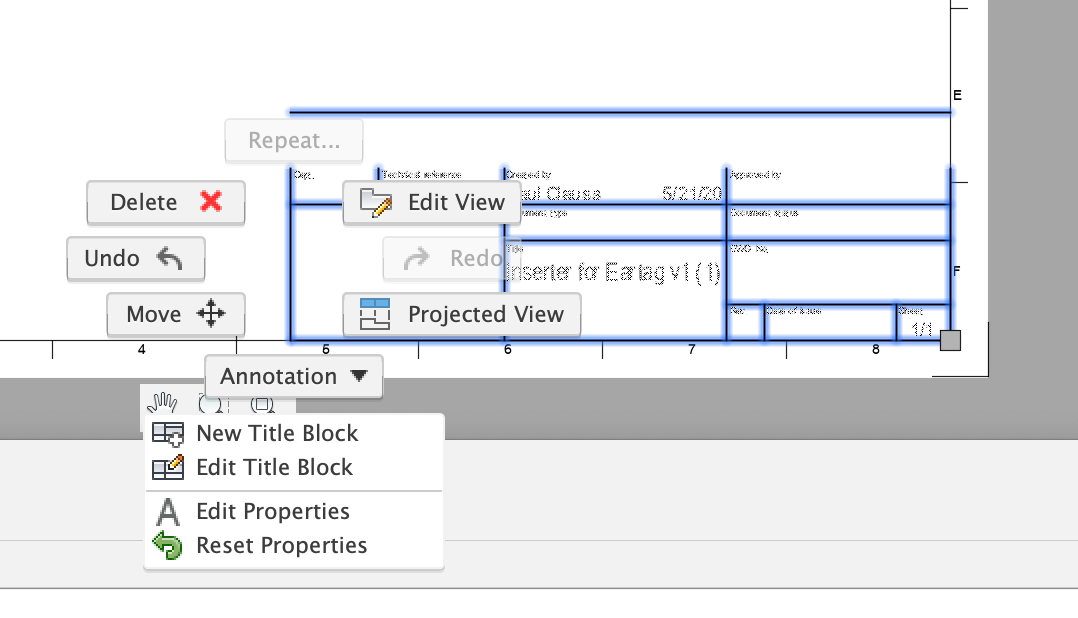Click the 5/21/20 date in the title block
The width and height of the screenshot is (1078, 618).
pyautogui.click(x=692, y=193)
